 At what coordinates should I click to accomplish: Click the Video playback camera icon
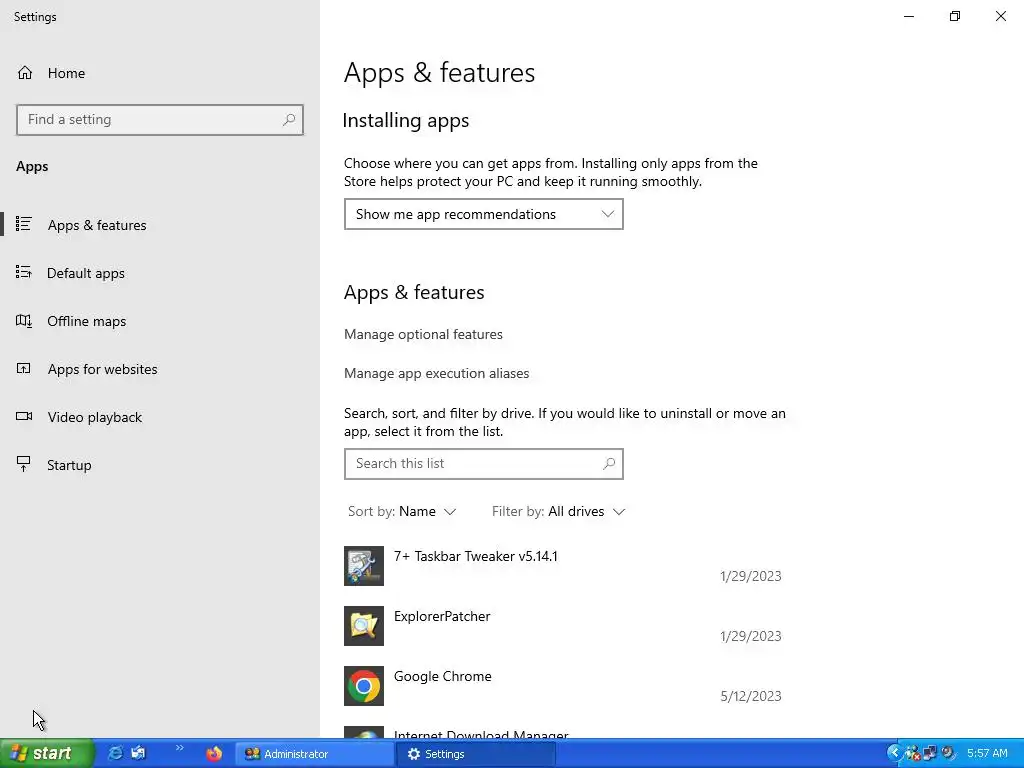(x=24, y=416)
